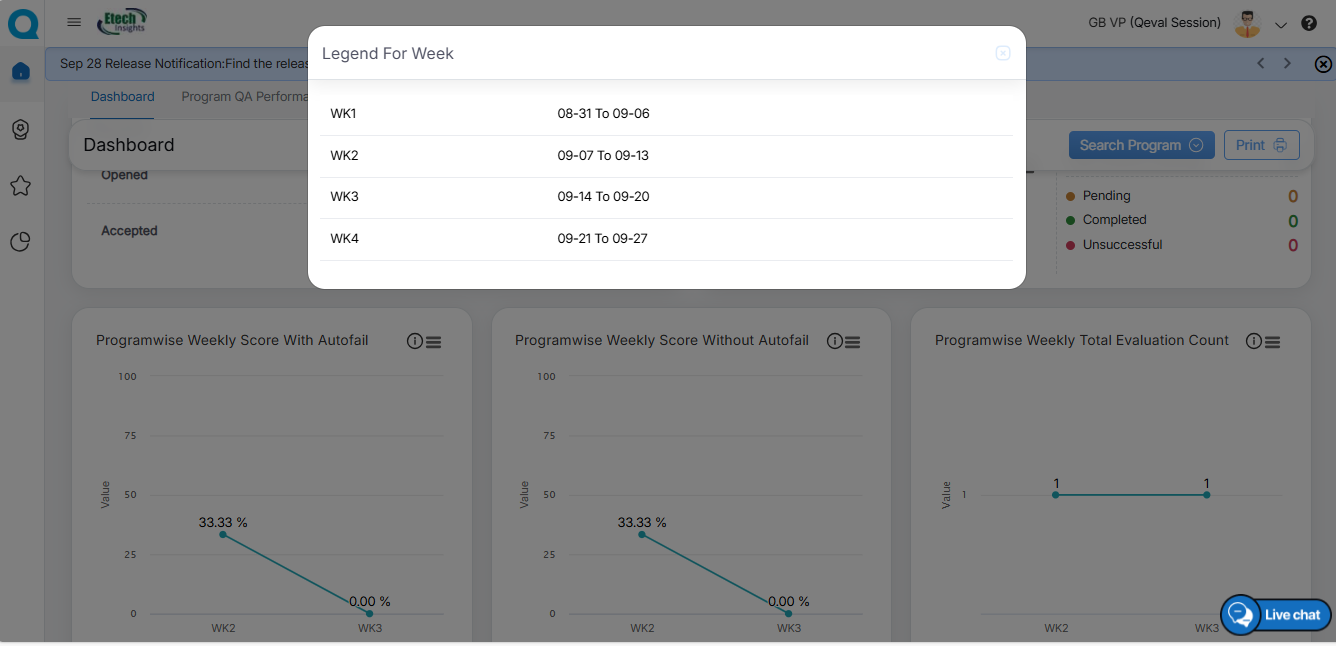Switch to Program QA Performance tab
The height and width of the screenshot is (646, 1336).
(244, 97)
